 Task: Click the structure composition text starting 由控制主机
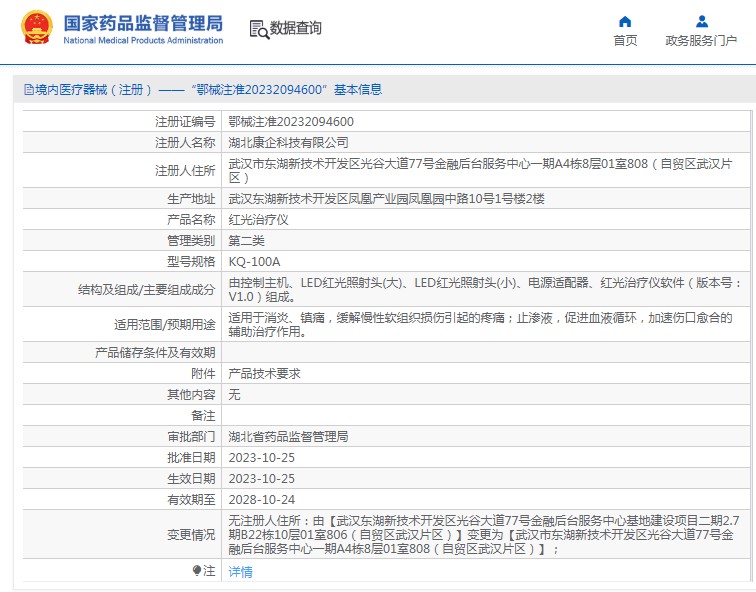(485, 290)
